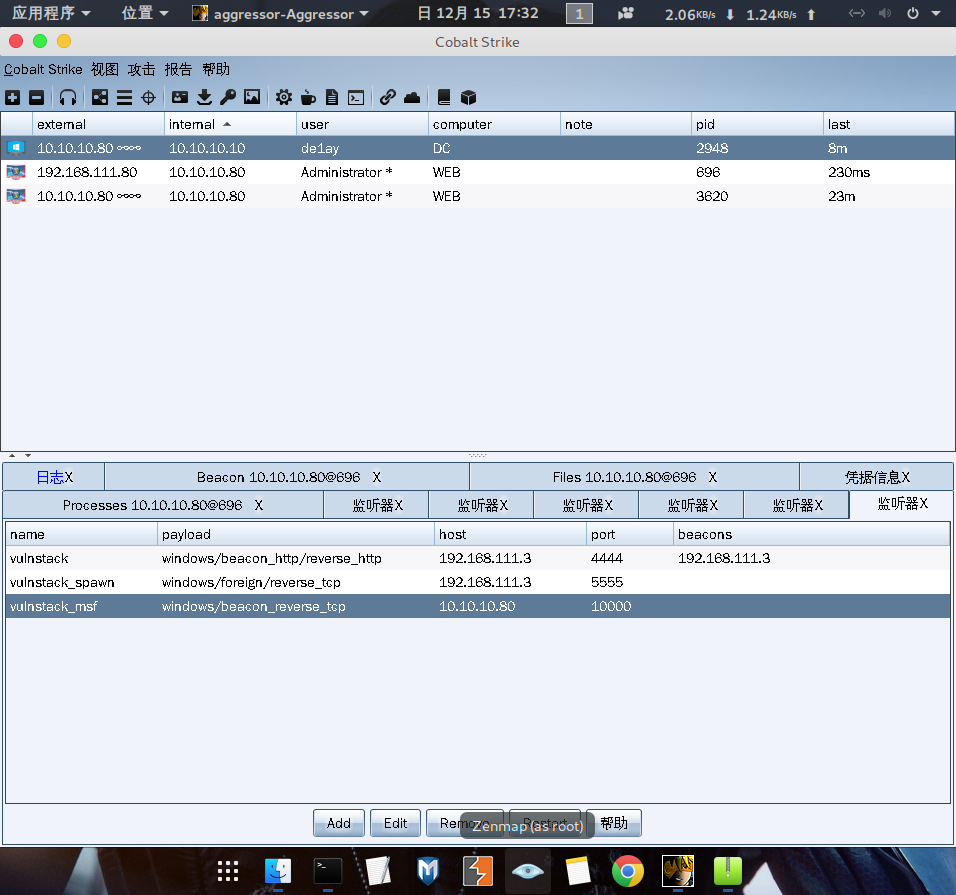Screen dimensions: 956x895
Task: Launch Zenmap eye icon in dock
Action: tap(528, 871)
